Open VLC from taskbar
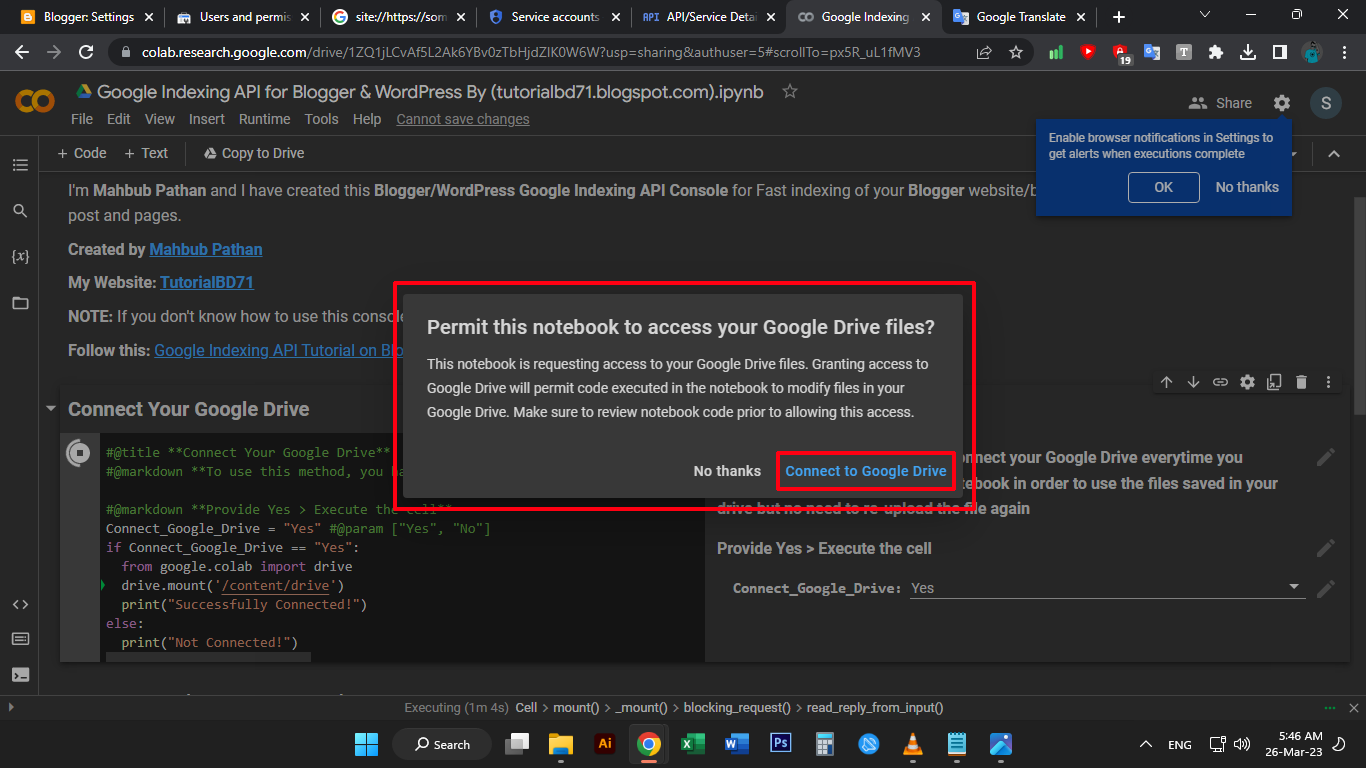This screenshot has width=1366, height=768. [912, 744]
